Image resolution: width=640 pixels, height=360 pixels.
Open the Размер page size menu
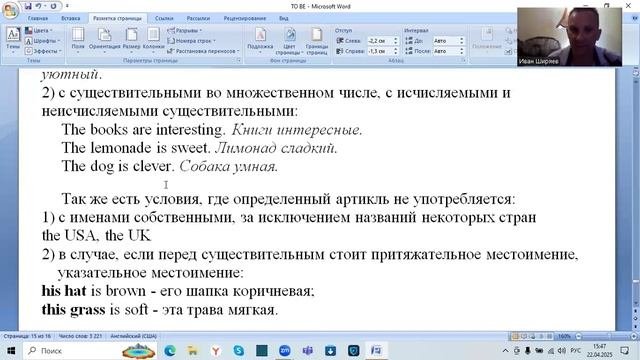tap(131, 41)
